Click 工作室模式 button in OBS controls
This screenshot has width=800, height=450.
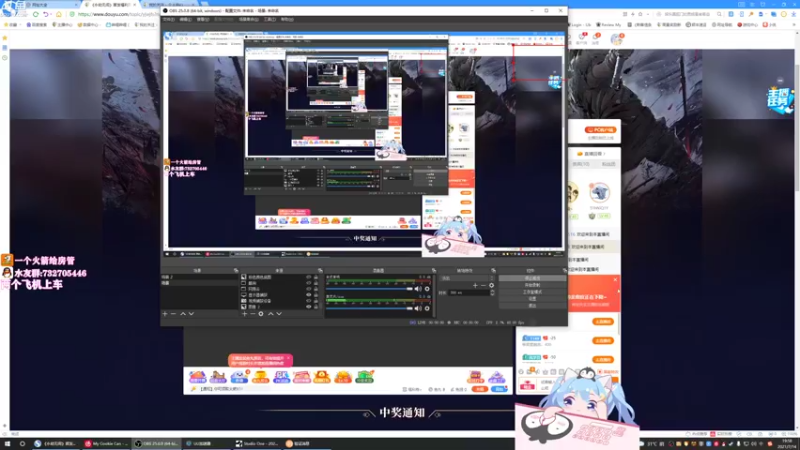(532, 292)
